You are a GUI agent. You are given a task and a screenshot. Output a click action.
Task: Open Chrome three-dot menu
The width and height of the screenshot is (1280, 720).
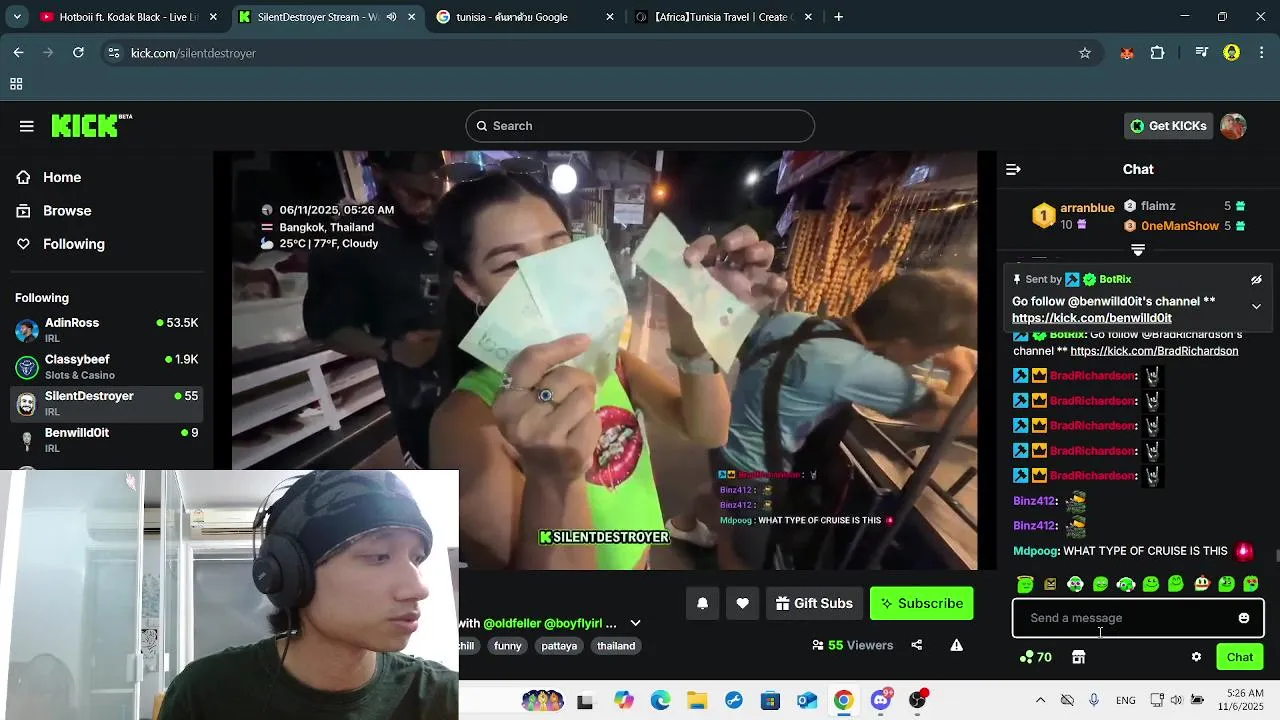click(x=1261, y=53)
